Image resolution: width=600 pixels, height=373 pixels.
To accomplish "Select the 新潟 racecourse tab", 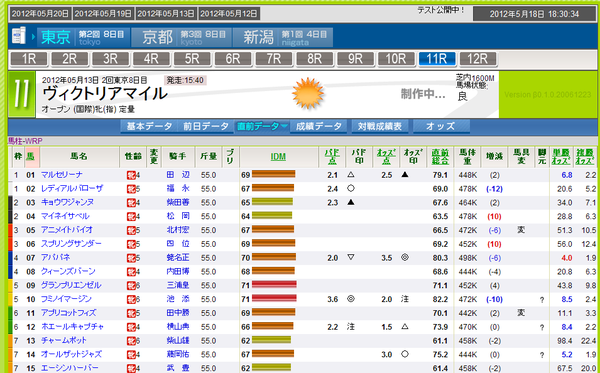I will (x=283, y=37).
